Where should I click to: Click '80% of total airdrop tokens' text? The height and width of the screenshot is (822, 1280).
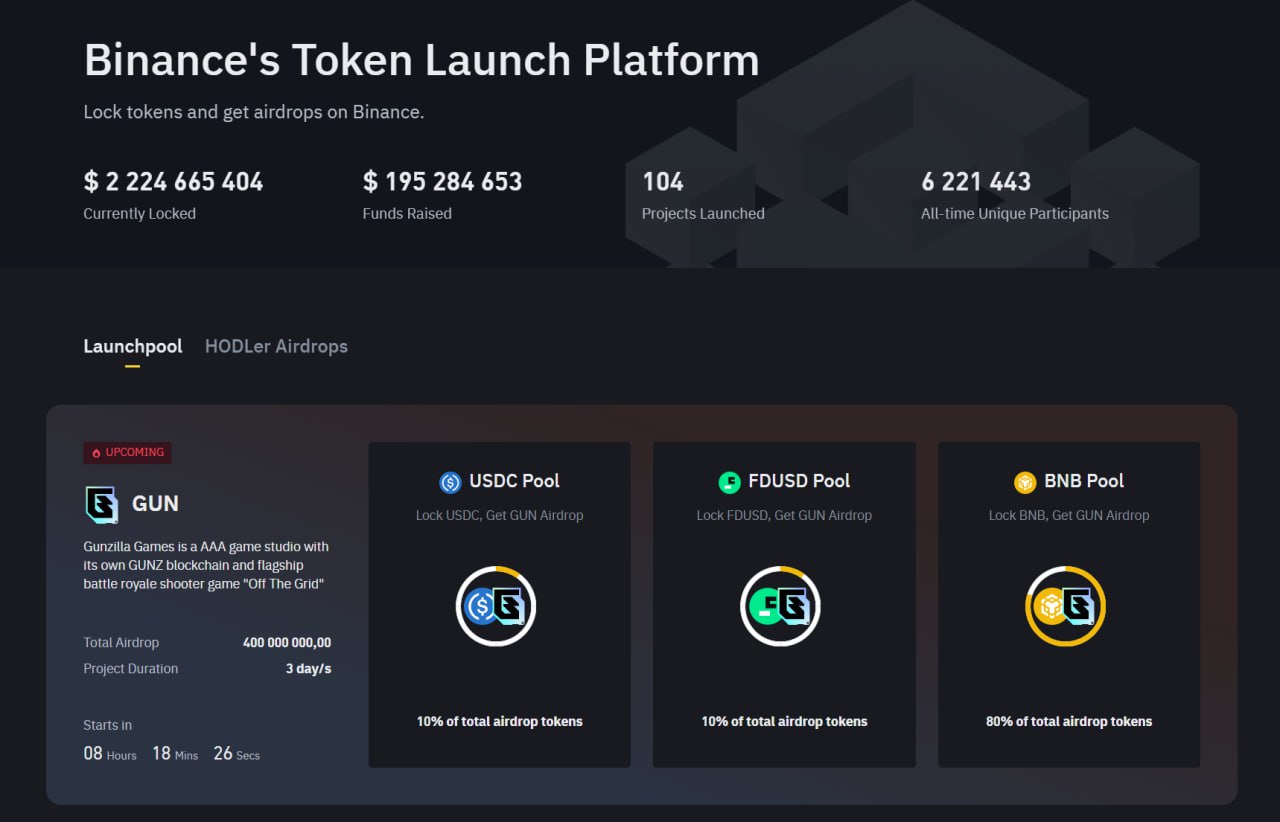pos(1069,721)
